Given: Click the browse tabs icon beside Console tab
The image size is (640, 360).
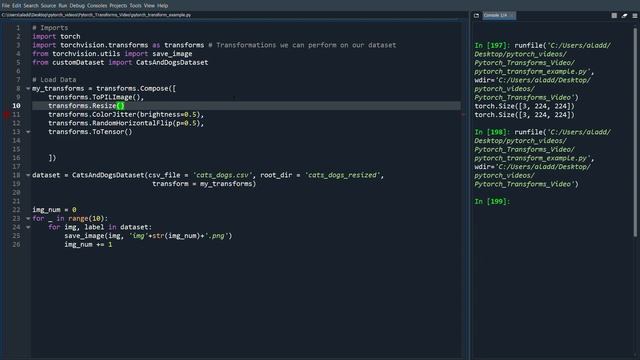Looking at the screenshot, I should pos(476,16).
